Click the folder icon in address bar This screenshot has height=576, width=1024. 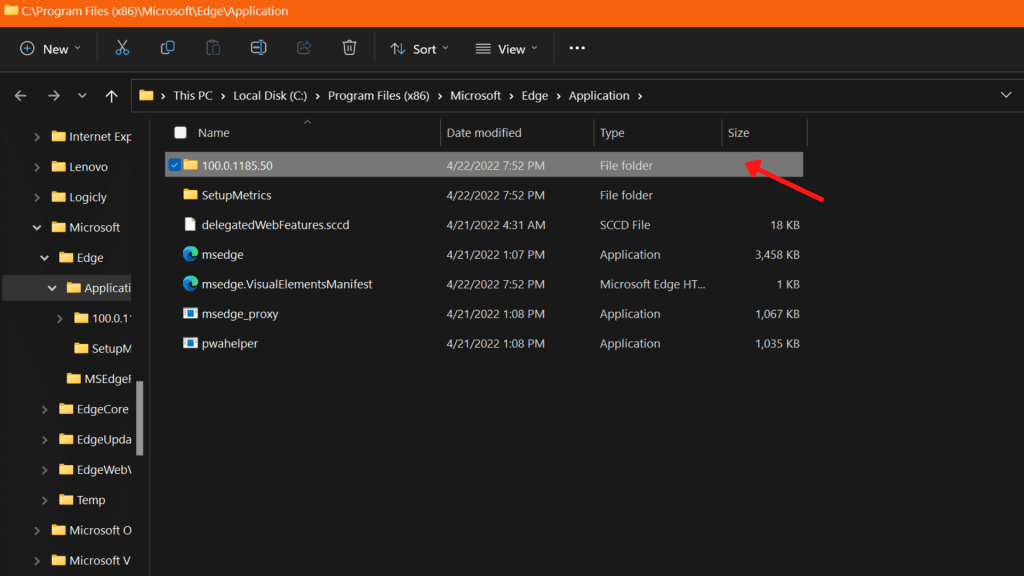(x=146, y=95)
